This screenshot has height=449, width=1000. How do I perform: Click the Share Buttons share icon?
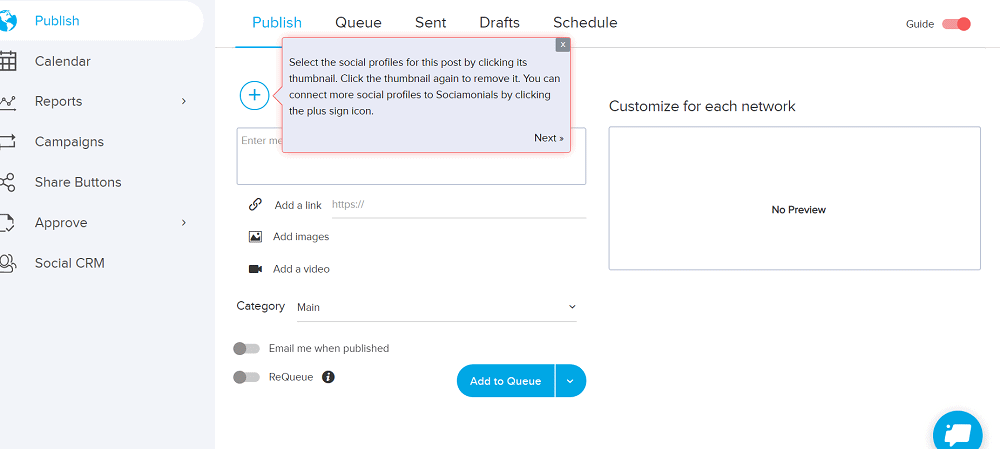(x=8, y=182)
